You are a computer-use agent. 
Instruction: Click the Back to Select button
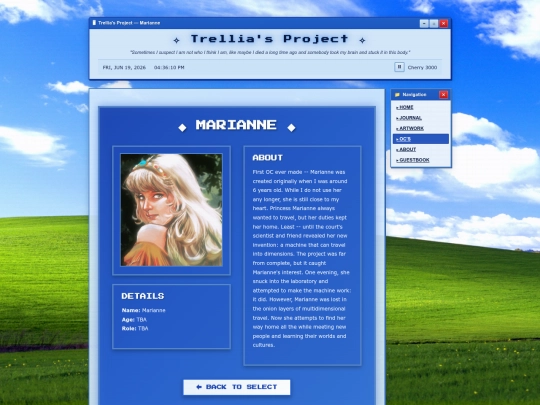(237, 387)
